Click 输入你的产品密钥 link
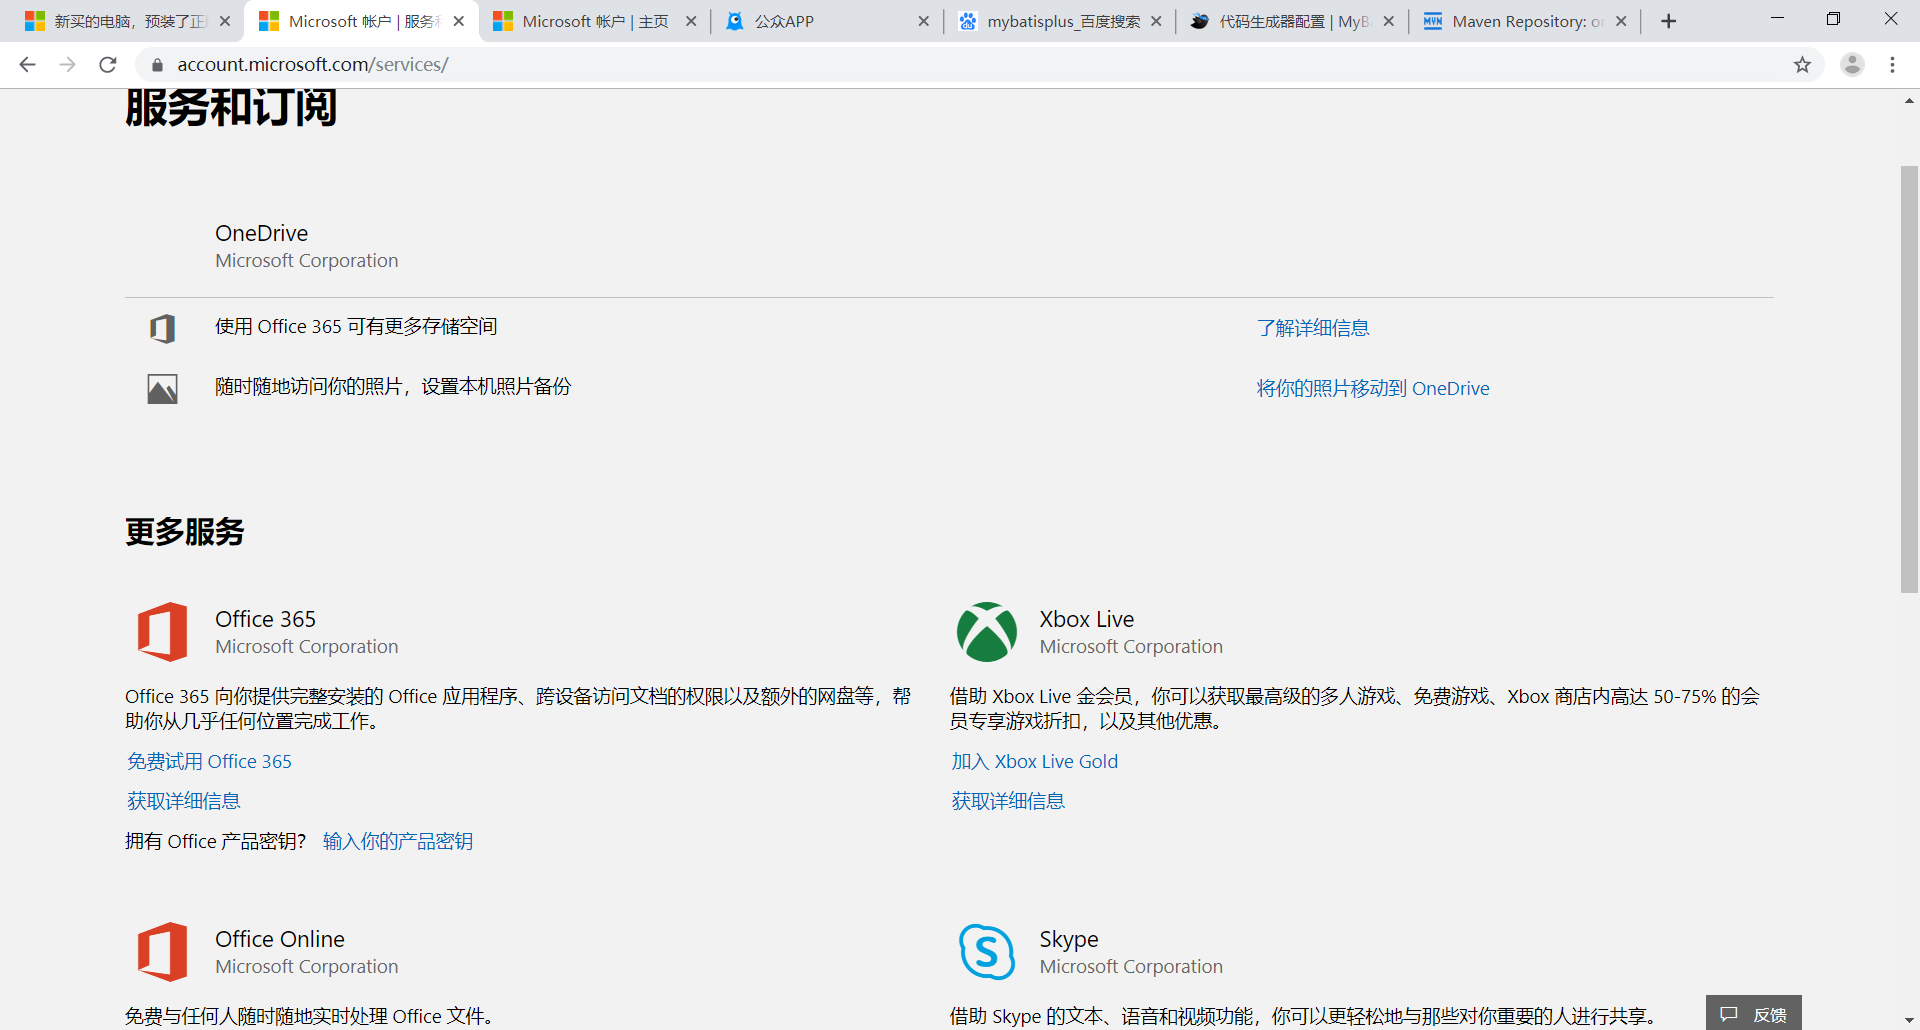 pyautogui.click(x=398, y=841)
